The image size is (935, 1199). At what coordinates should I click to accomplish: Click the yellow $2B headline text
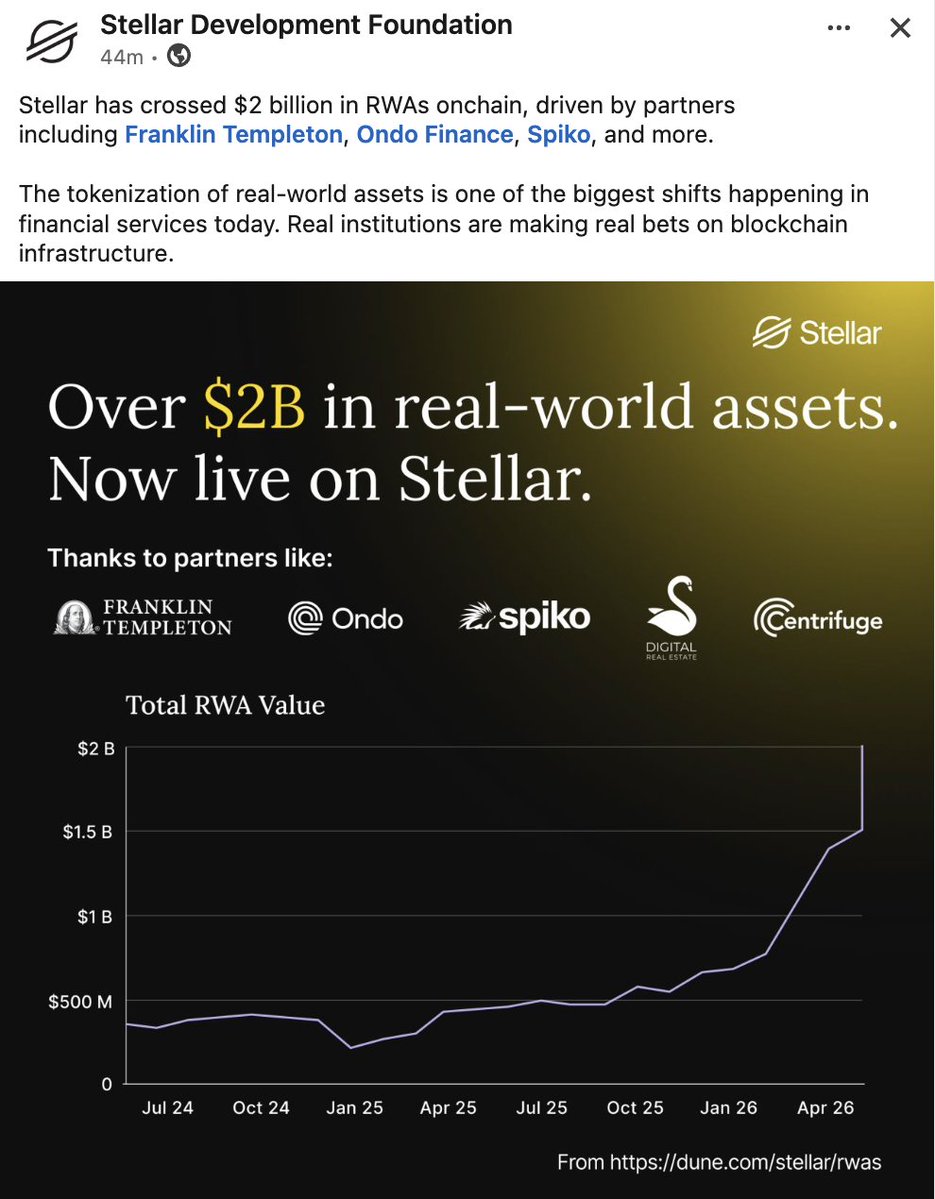point(254,409)
